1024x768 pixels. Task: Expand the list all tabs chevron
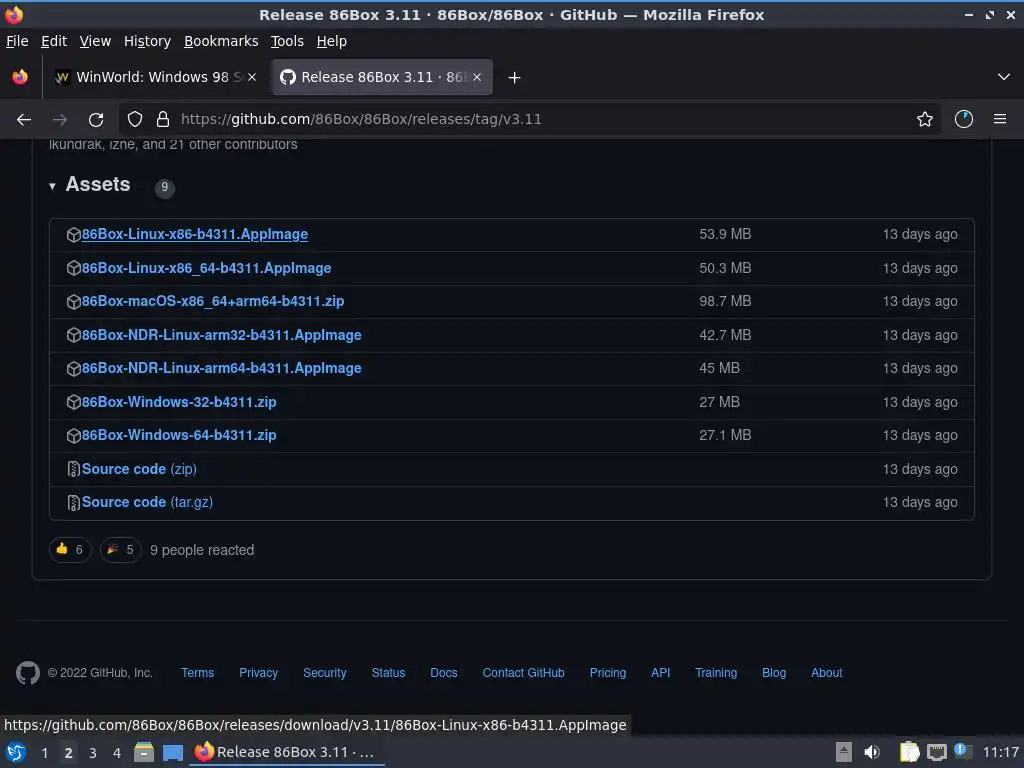(x=1004, y=77)
